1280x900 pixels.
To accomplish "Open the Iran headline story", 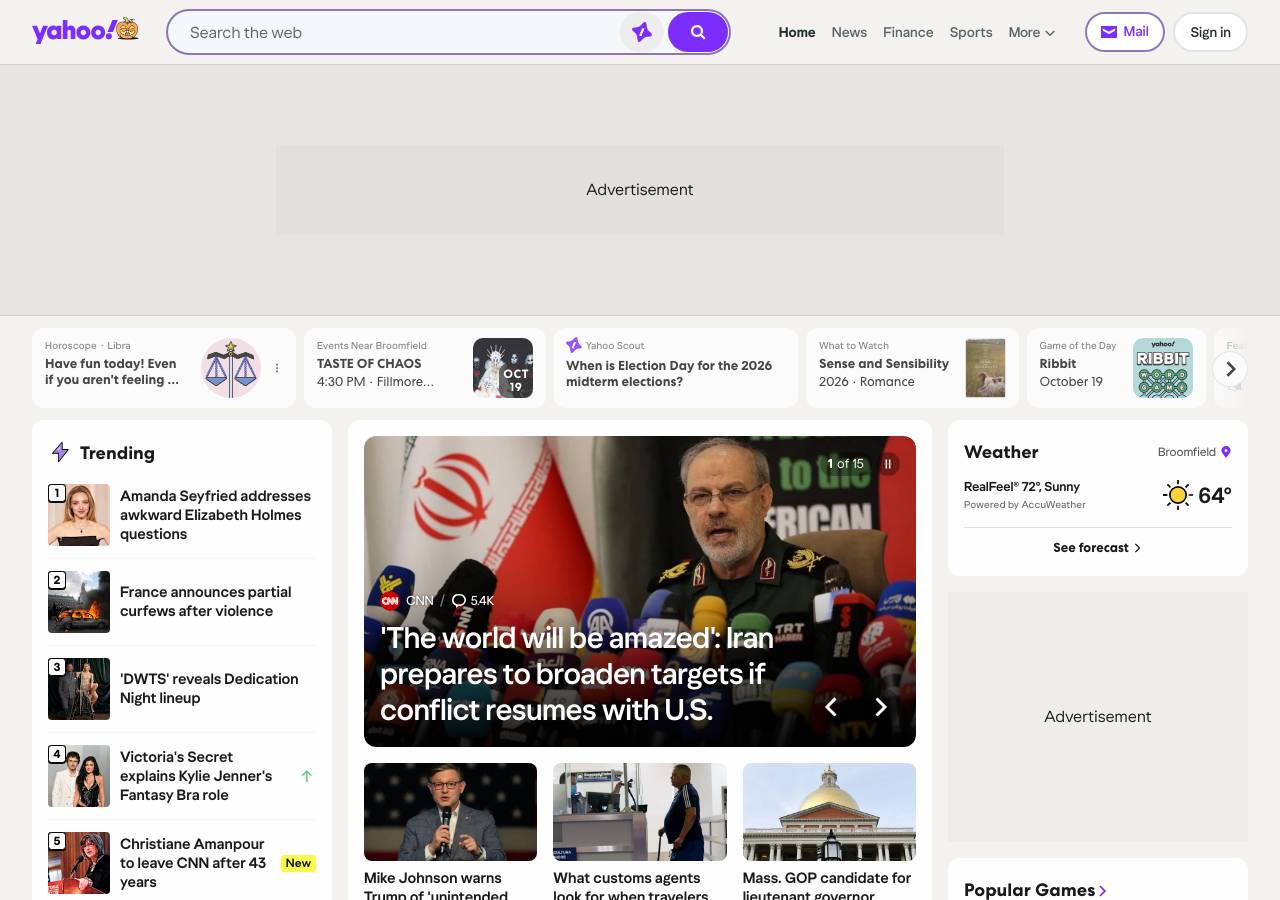I will [577, 674].
